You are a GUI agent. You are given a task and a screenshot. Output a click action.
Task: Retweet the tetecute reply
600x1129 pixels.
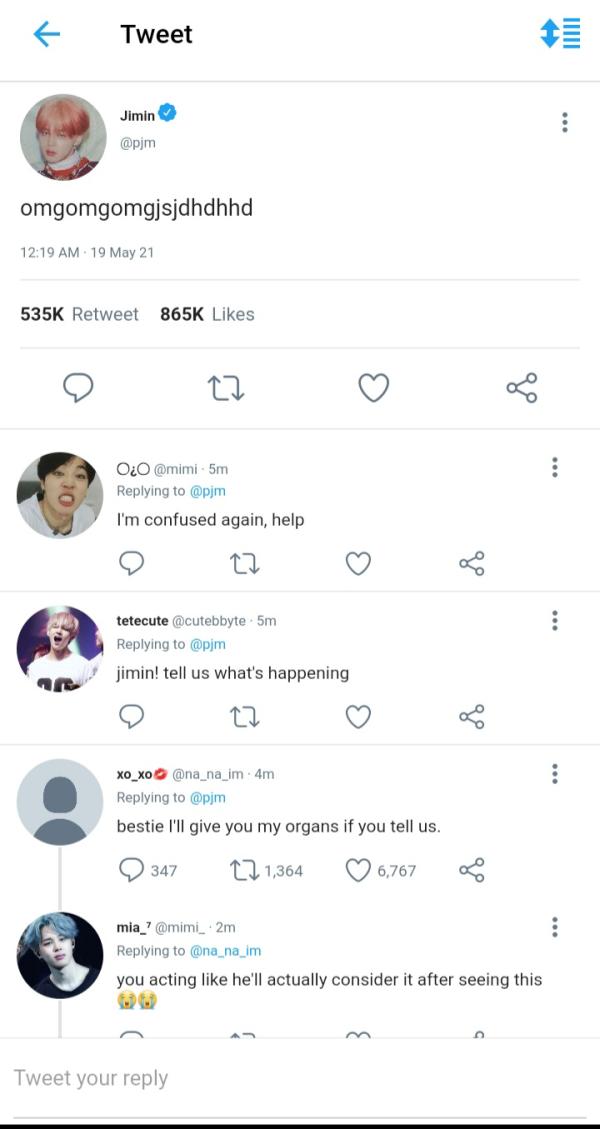[245, 717]
